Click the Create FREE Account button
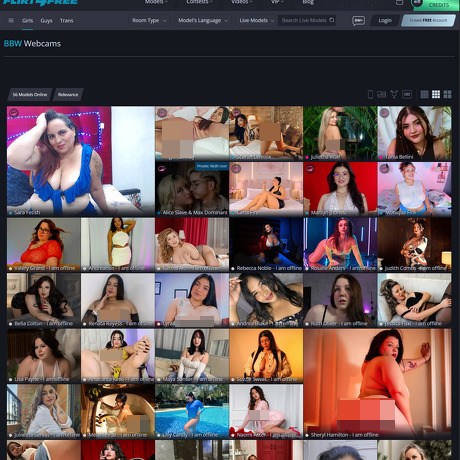 (428, 20)
